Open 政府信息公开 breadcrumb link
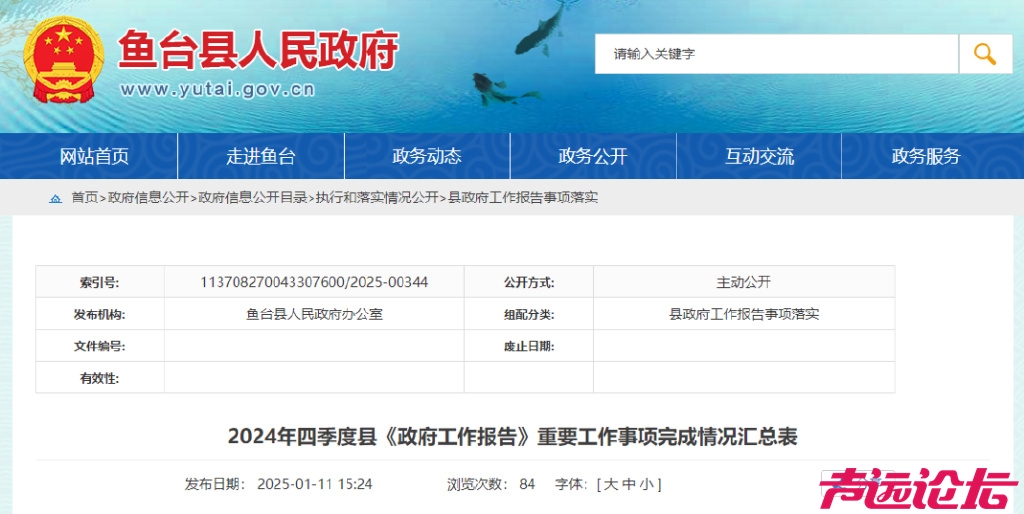 click(x=148, y=198)
